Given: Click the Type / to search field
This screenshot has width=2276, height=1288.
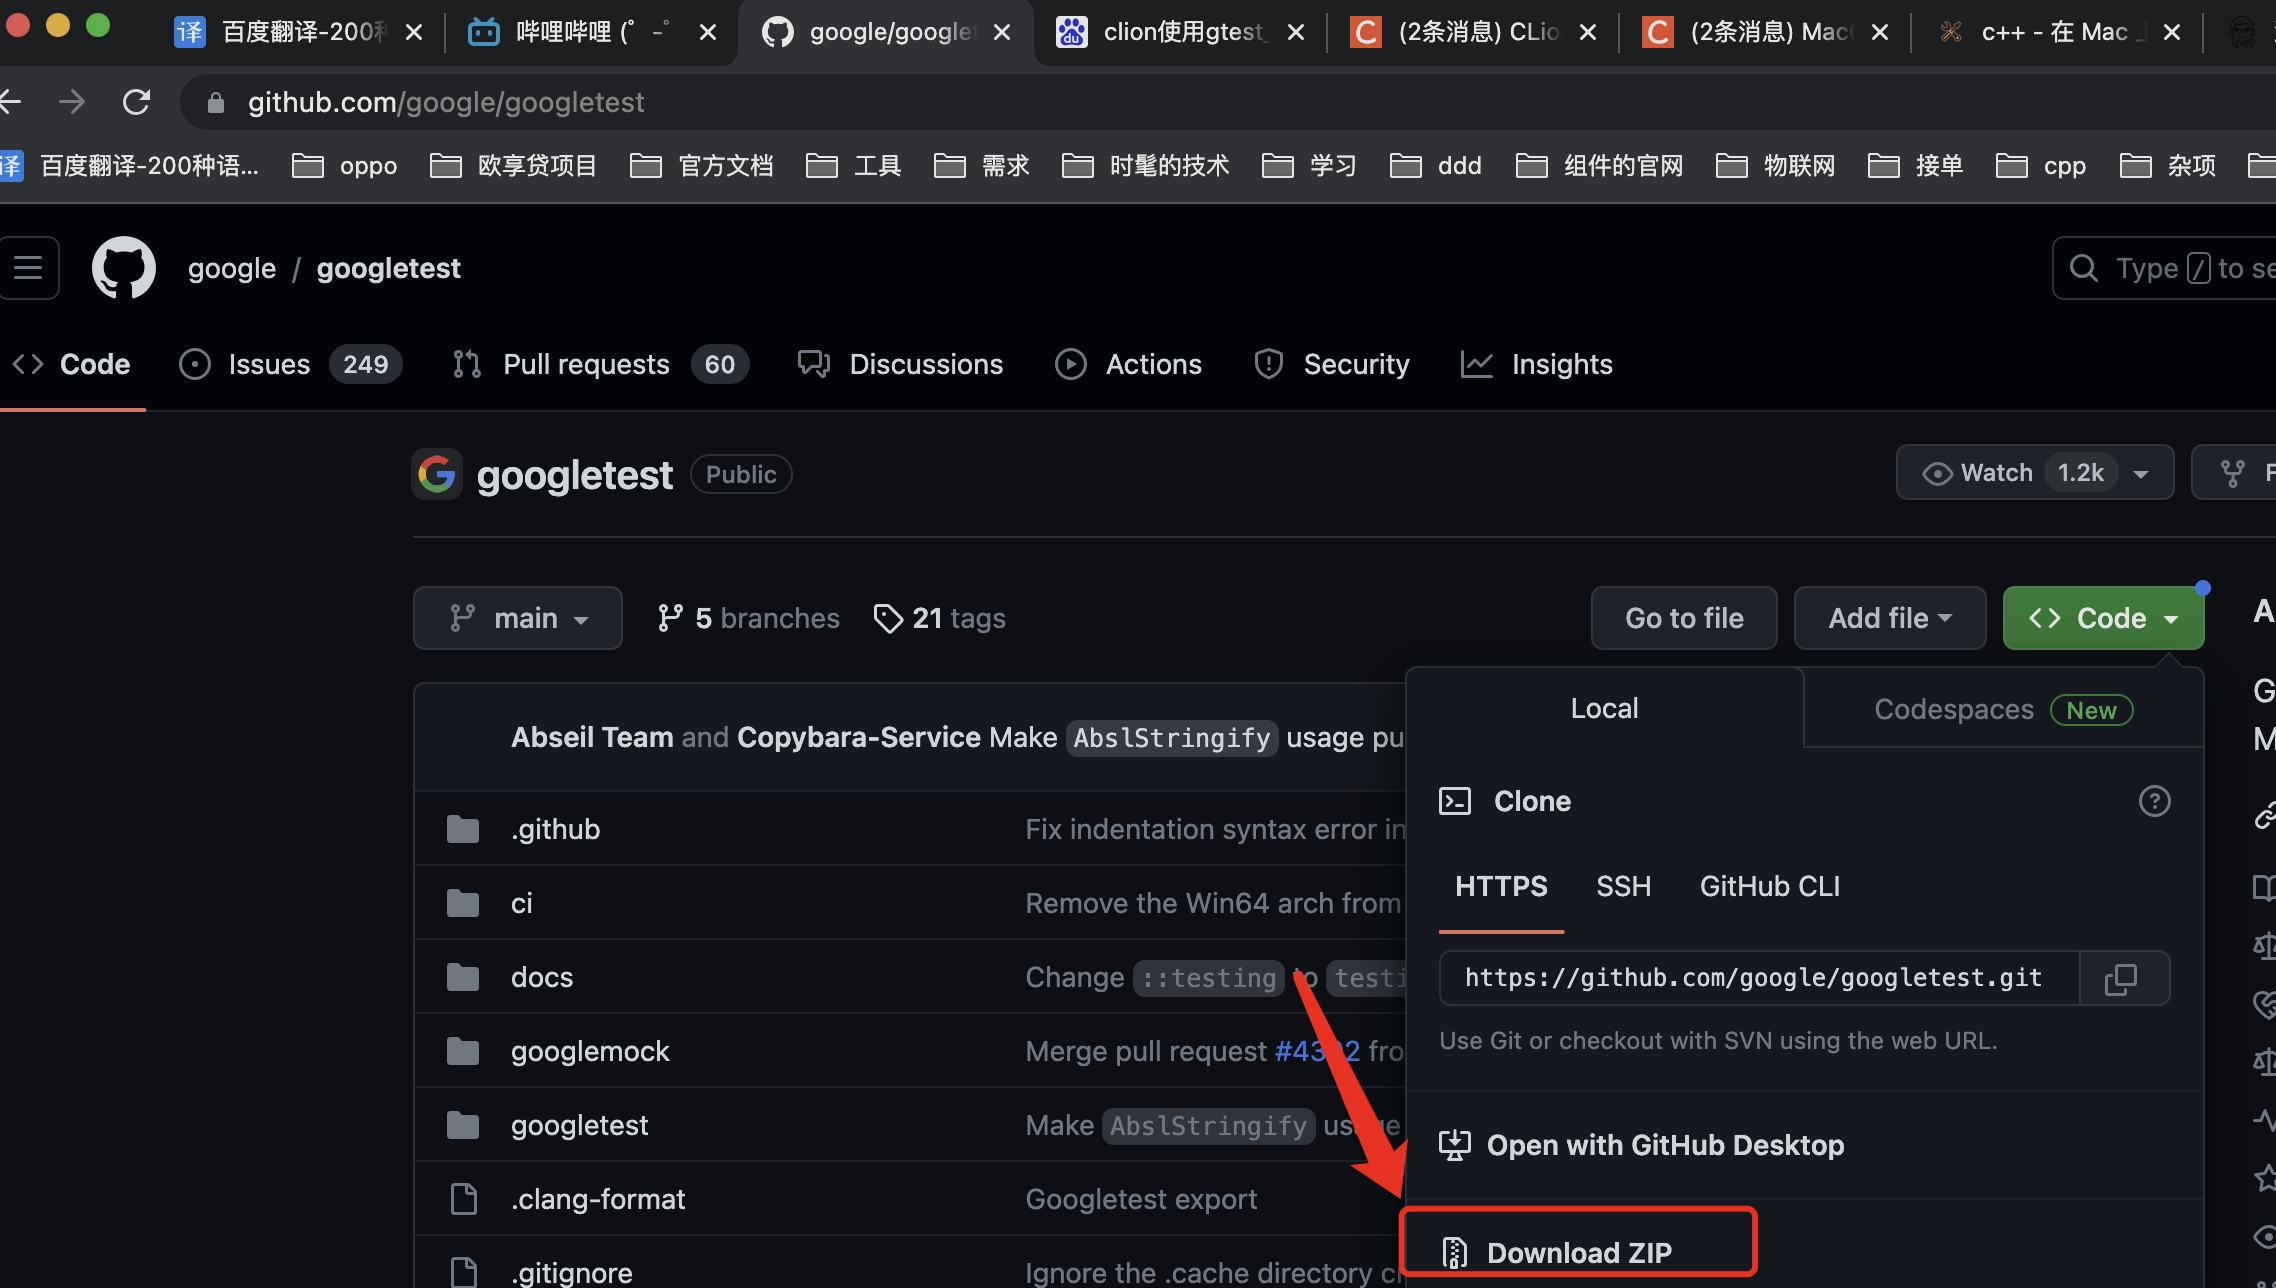Looking at the screenshot, I should point(2164,268).
